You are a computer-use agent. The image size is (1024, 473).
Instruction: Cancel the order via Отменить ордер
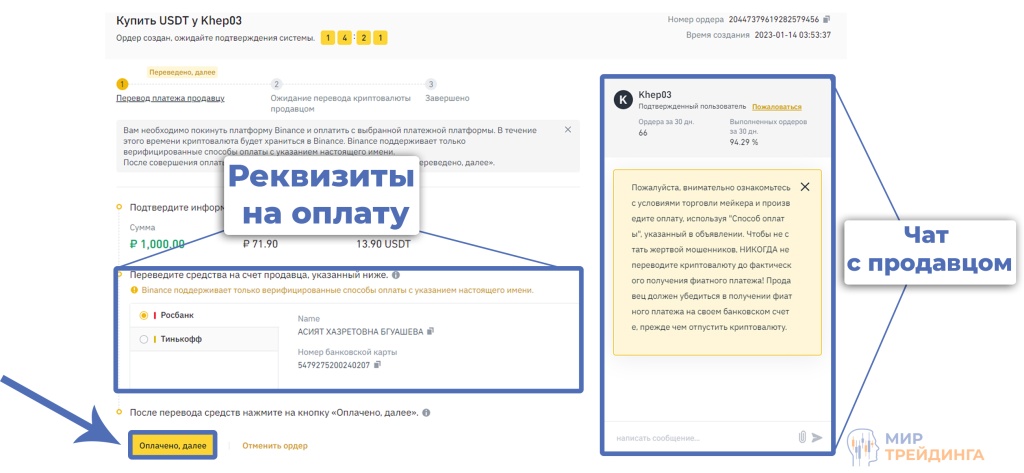click(275, 446)
